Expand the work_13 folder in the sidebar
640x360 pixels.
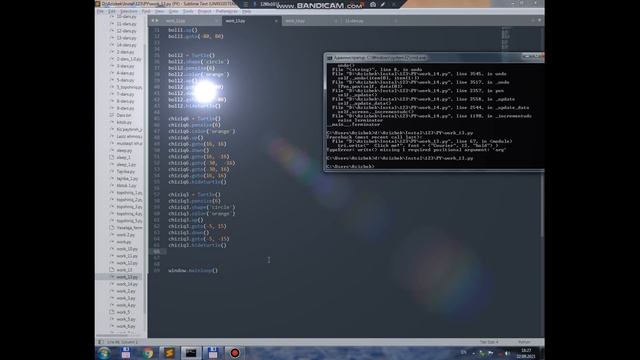click(124, 270)
